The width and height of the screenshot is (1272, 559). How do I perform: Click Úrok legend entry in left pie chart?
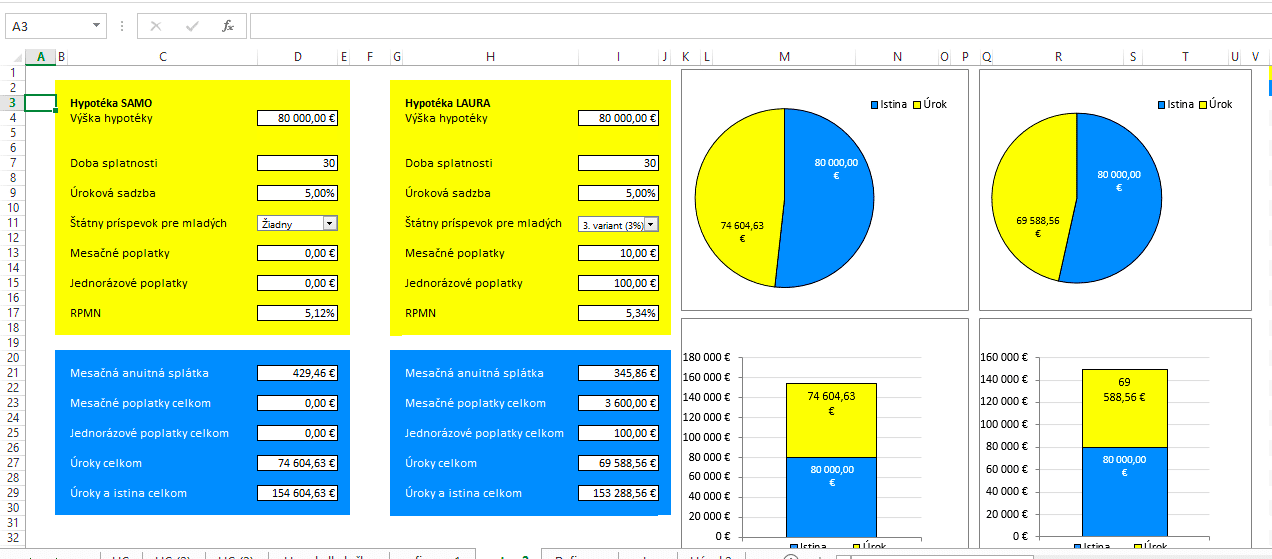(x=929, y=104)
